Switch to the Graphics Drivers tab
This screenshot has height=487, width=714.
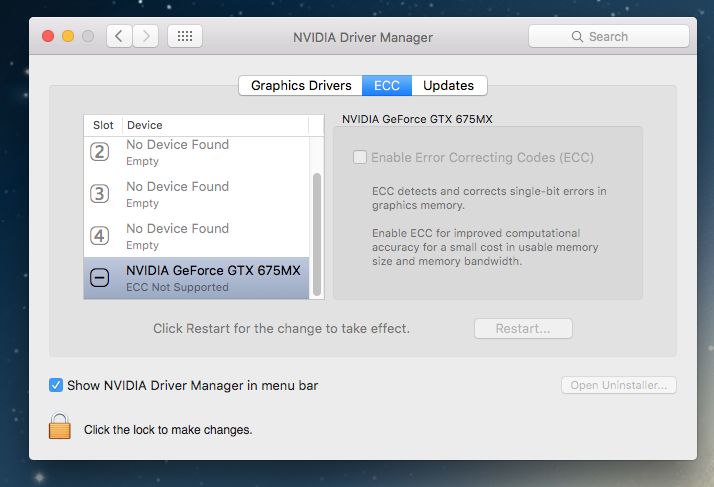click(301, 86)
